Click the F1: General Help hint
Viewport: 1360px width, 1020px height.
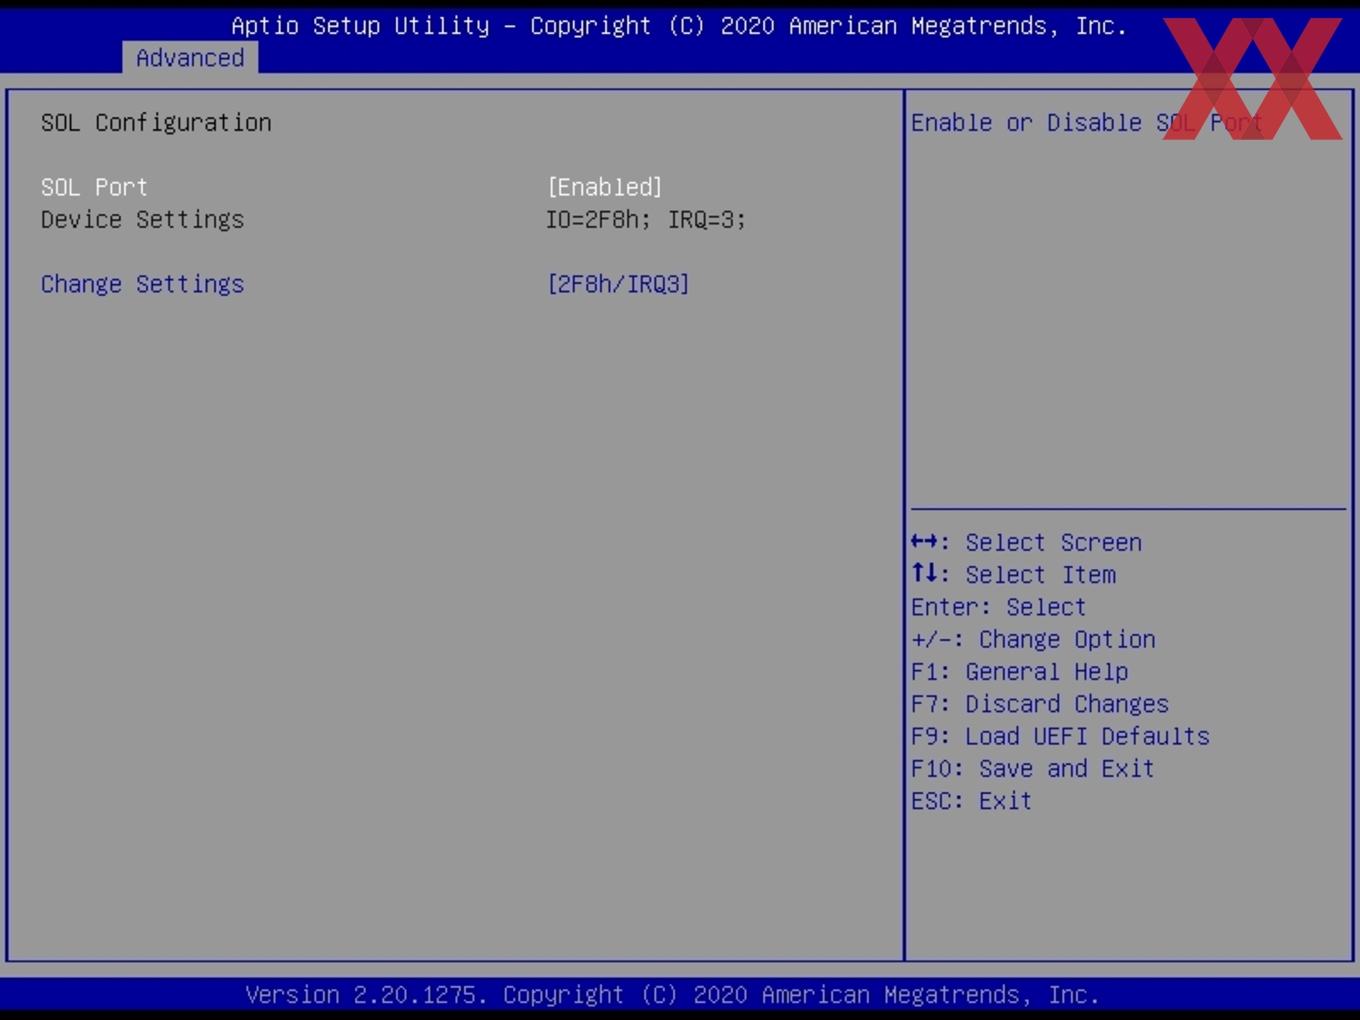(x=1019, y=671)
